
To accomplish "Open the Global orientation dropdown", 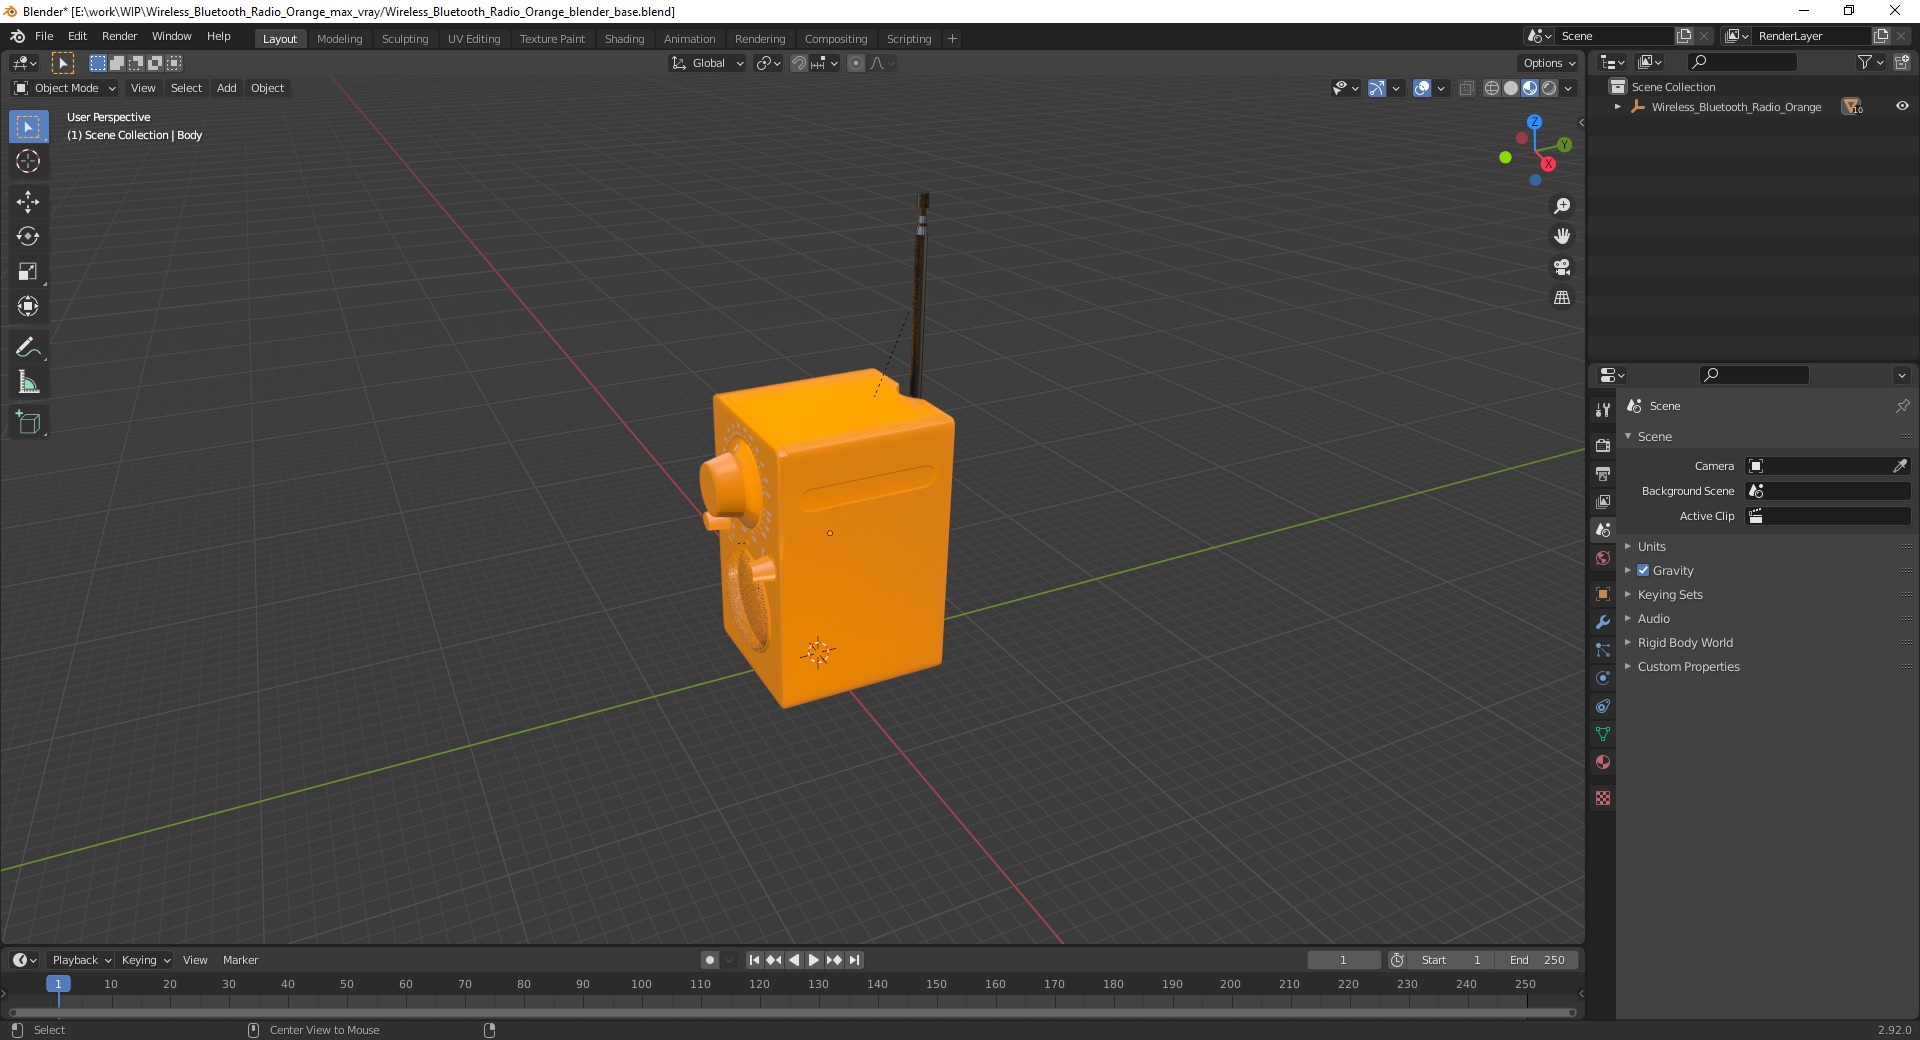I will tap(708, 63).
